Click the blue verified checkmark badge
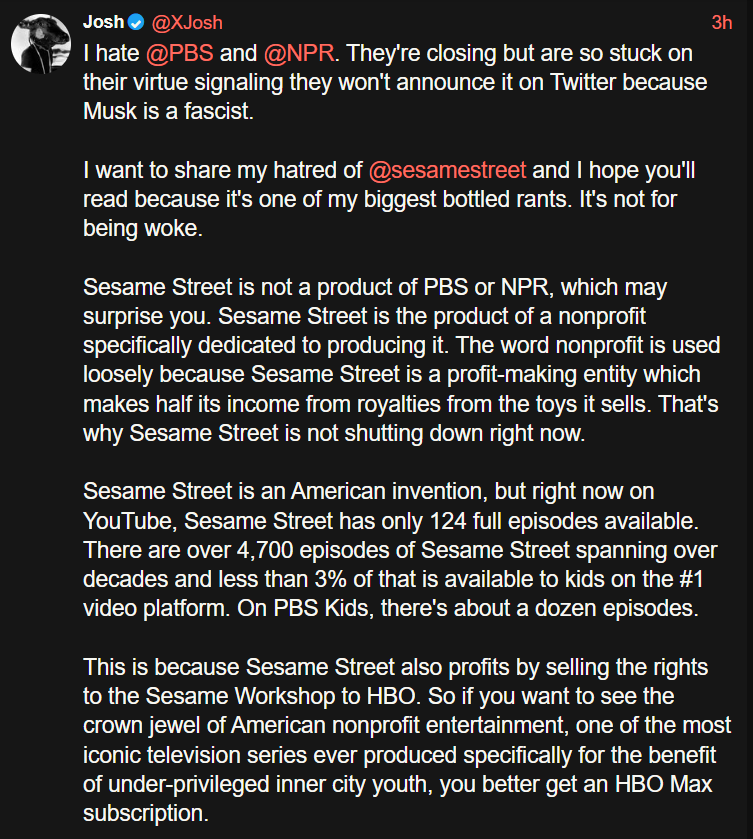This screenshot has height=839, width=753. click(x=137, y=22)
